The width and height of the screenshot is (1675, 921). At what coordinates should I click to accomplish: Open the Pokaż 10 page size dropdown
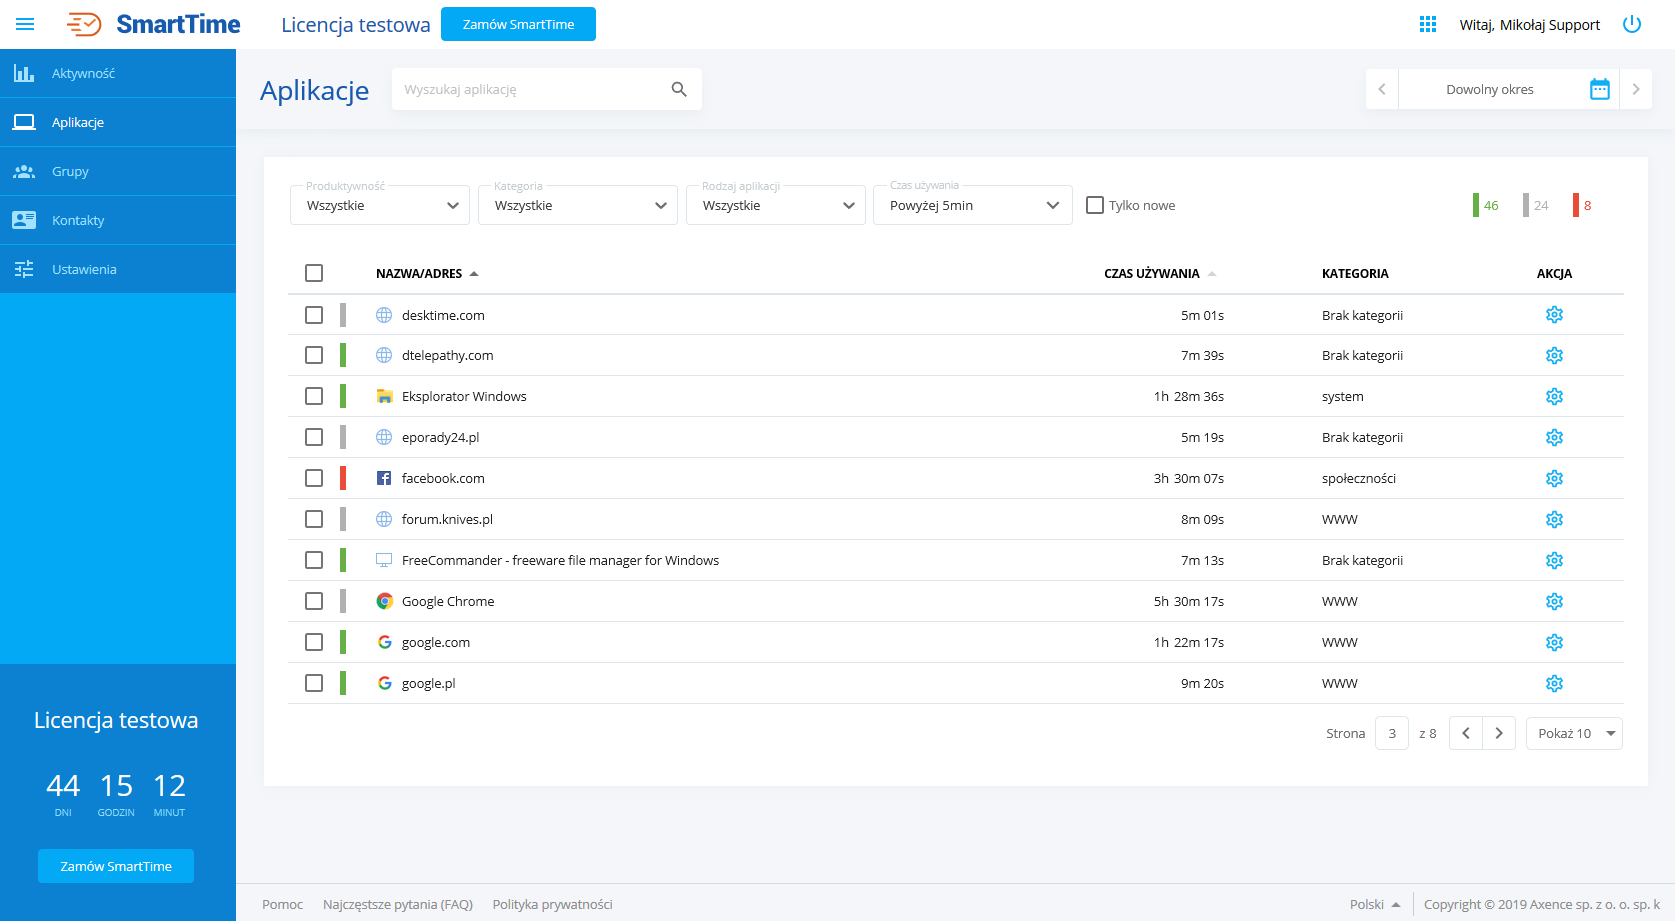1574,733
